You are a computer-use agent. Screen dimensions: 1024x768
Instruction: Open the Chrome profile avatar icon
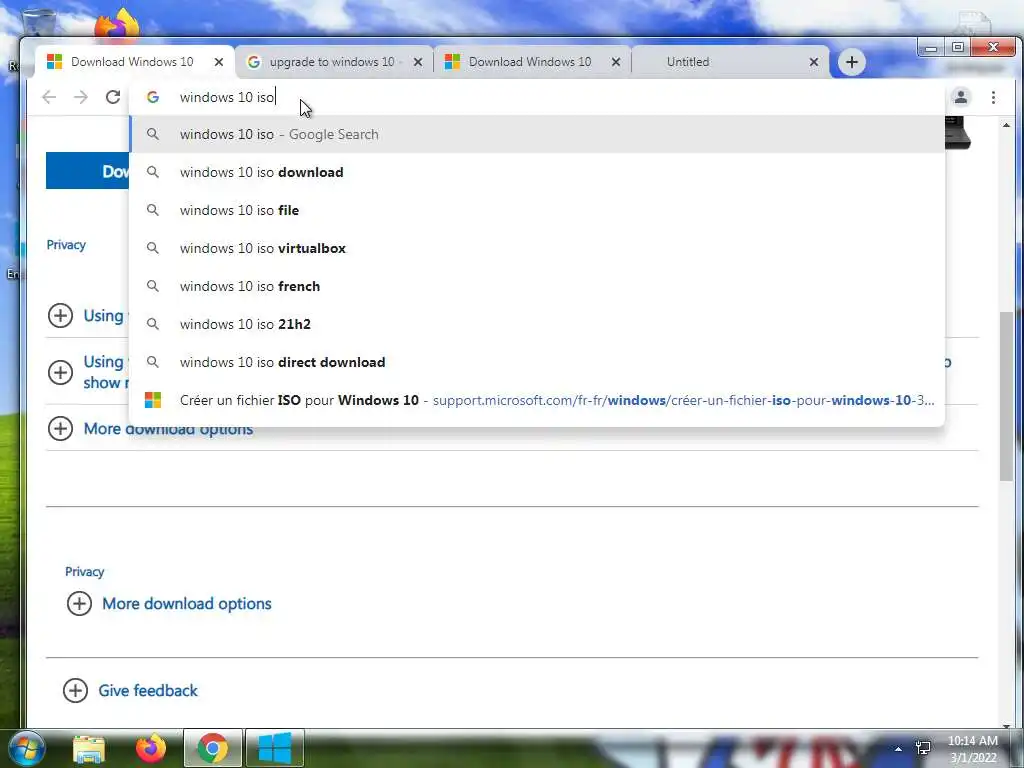point(961,97)
